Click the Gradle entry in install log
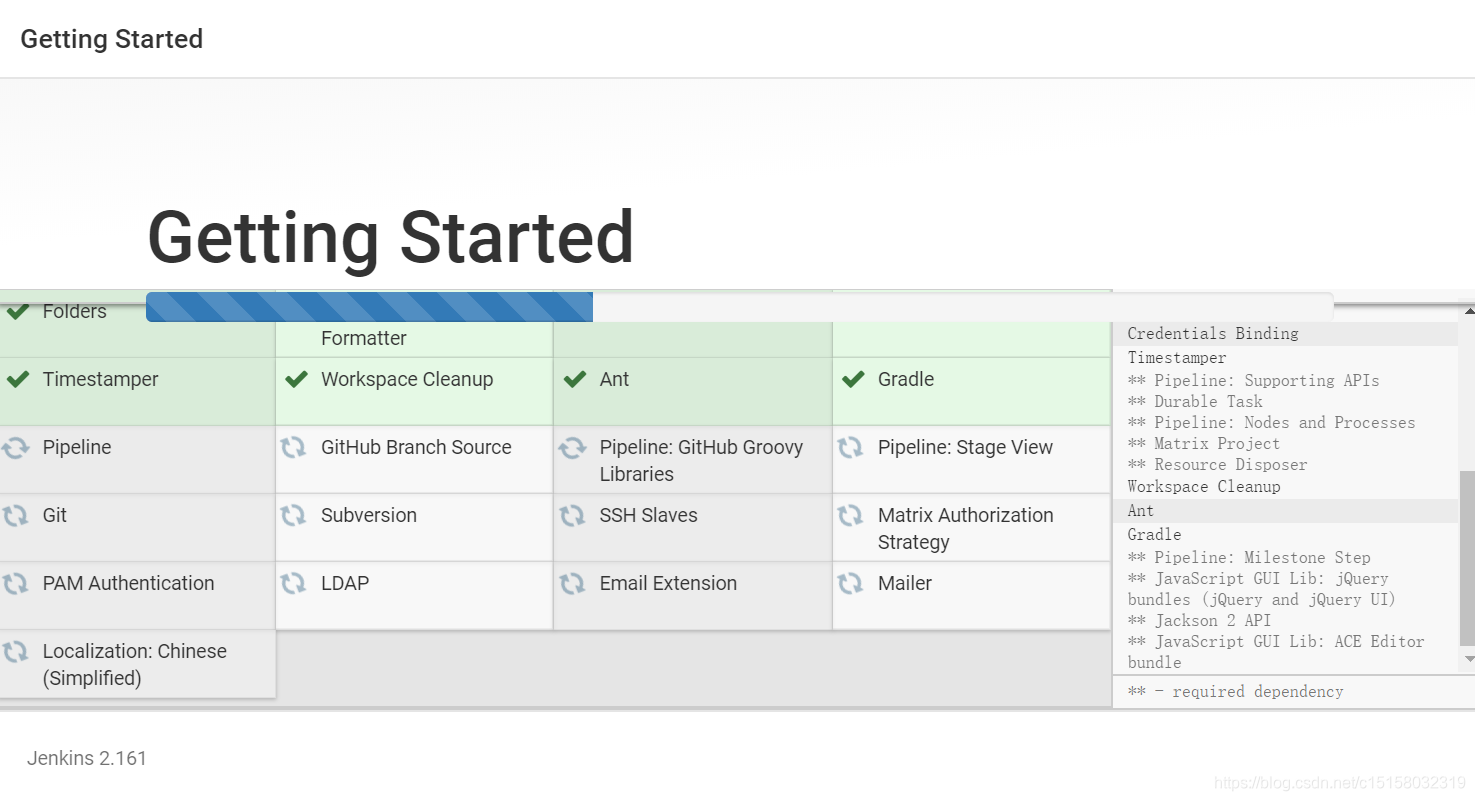Screen dimensions: 1475x801 [1154, 535]
